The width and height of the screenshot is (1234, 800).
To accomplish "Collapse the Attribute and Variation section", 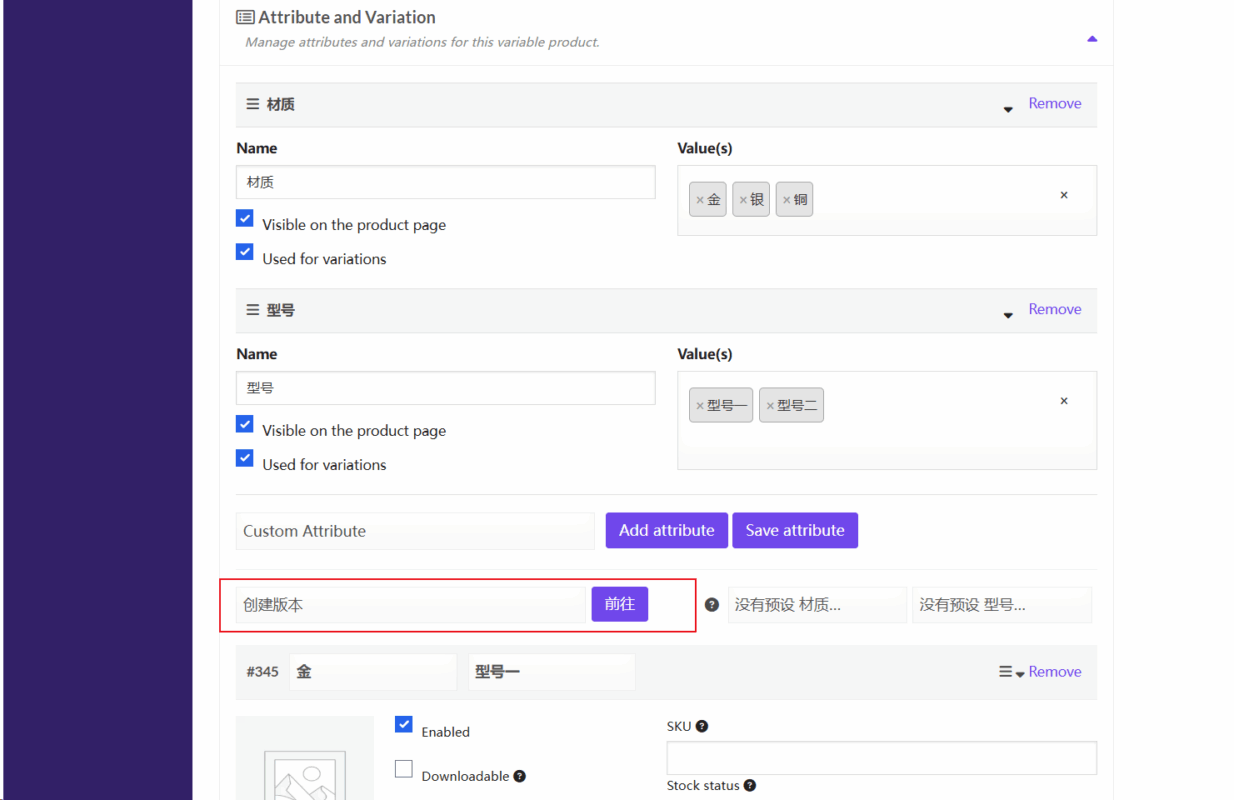I will coord(1092,39).
